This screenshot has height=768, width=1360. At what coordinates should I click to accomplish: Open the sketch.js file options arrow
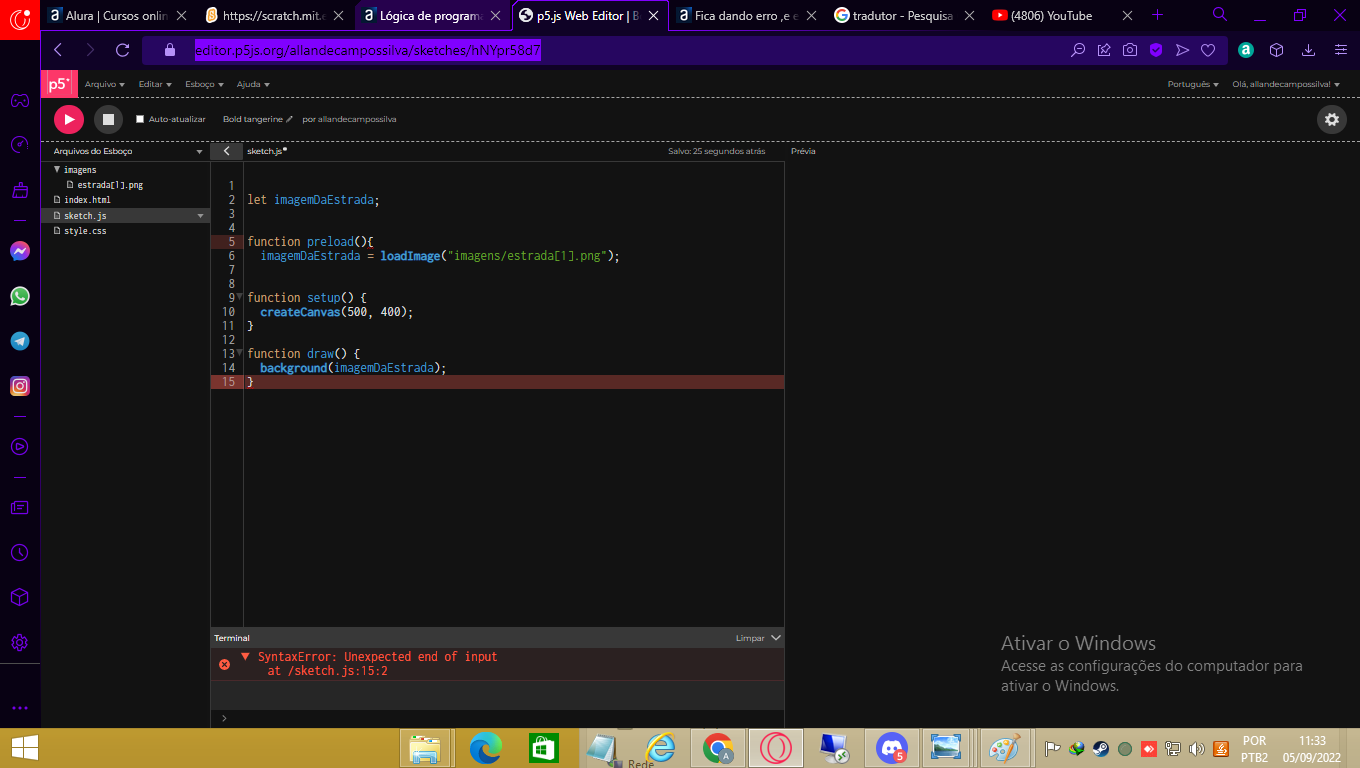(199, 216)
